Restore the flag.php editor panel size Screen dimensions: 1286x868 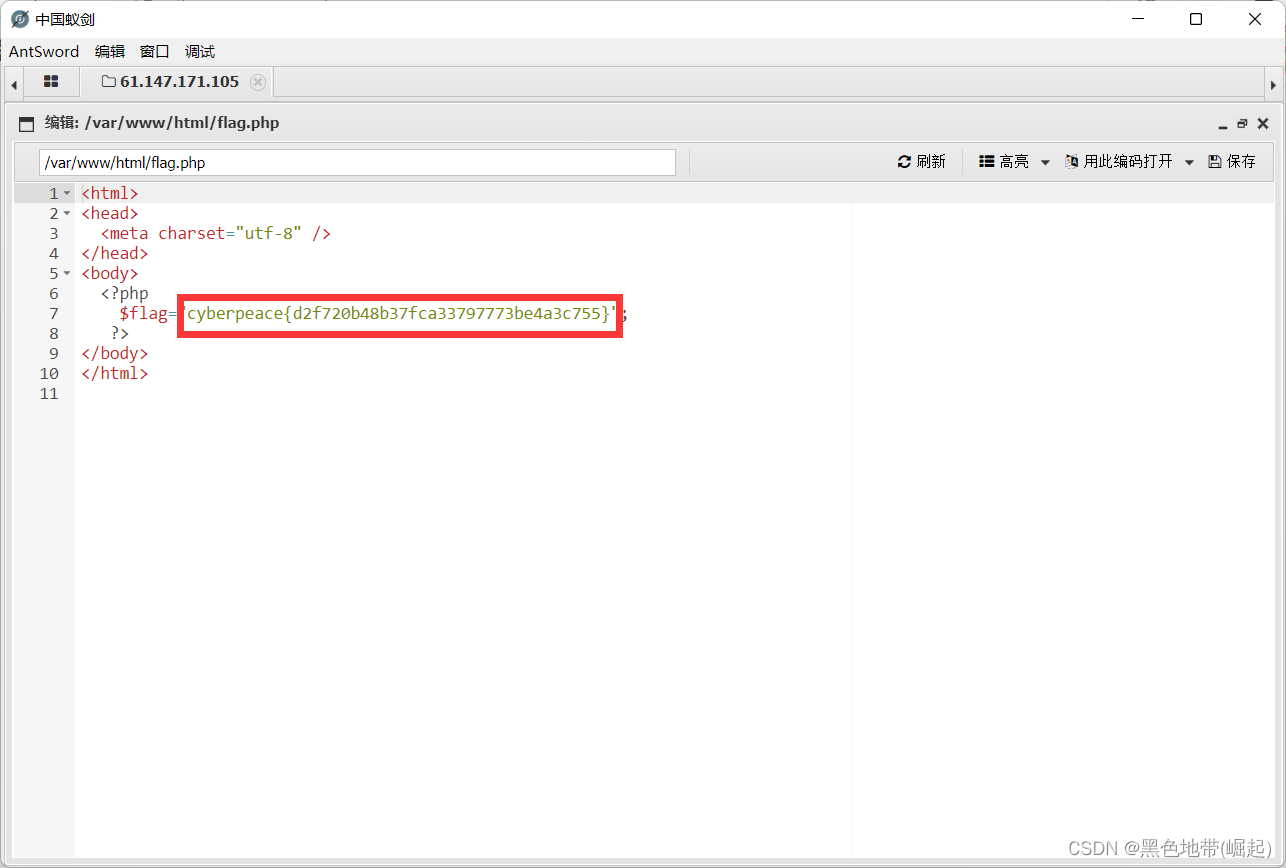pos(1242,124)
